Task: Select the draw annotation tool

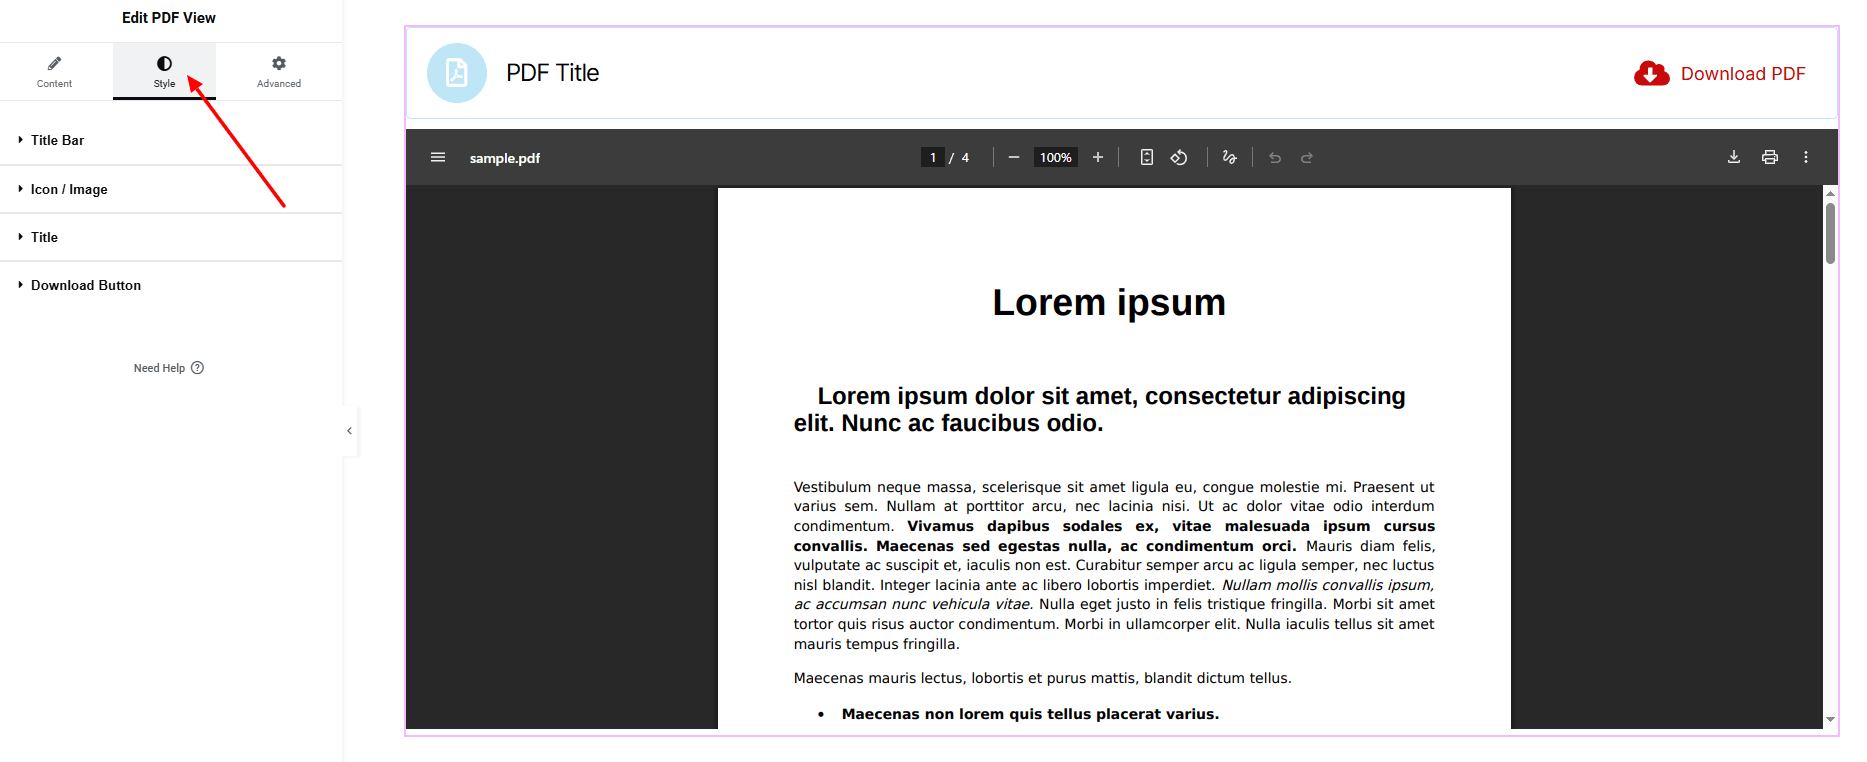Action: click(1229, 157)
